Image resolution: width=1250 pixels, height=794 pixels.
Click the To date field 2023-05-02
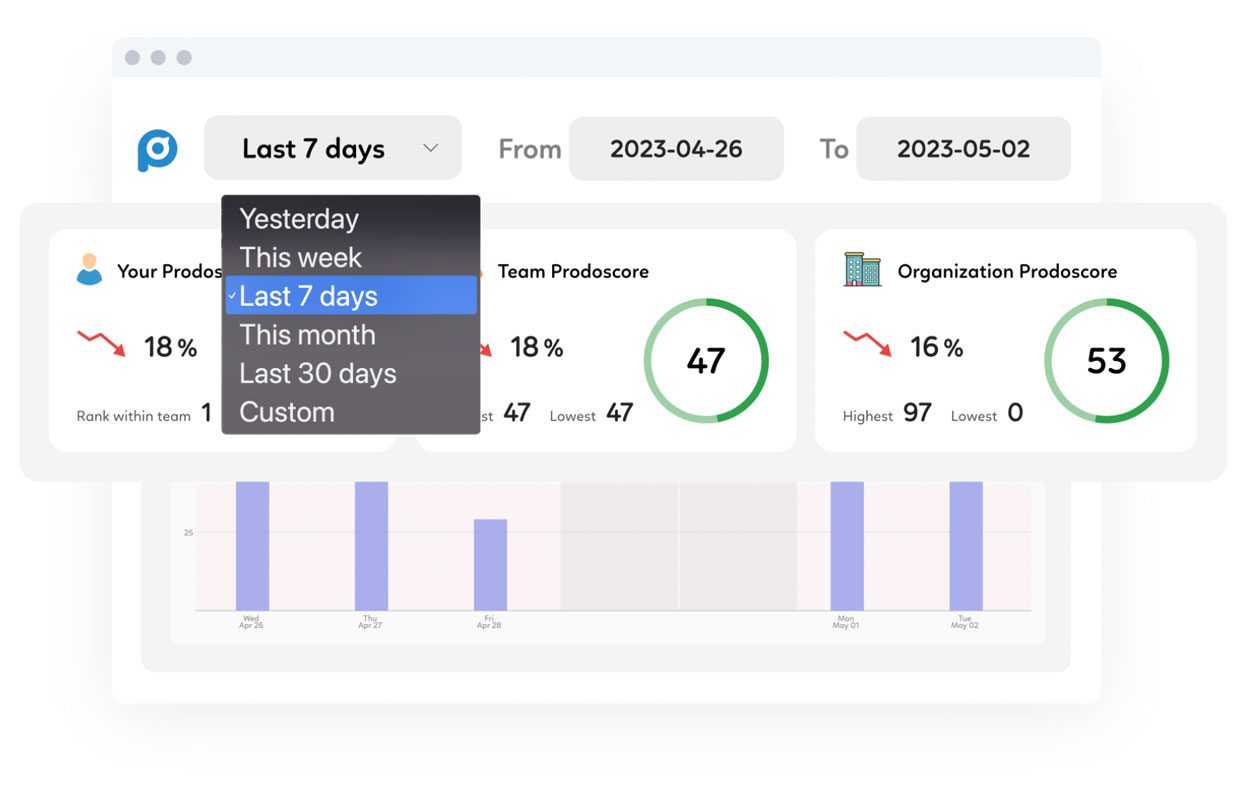point(963,149)
